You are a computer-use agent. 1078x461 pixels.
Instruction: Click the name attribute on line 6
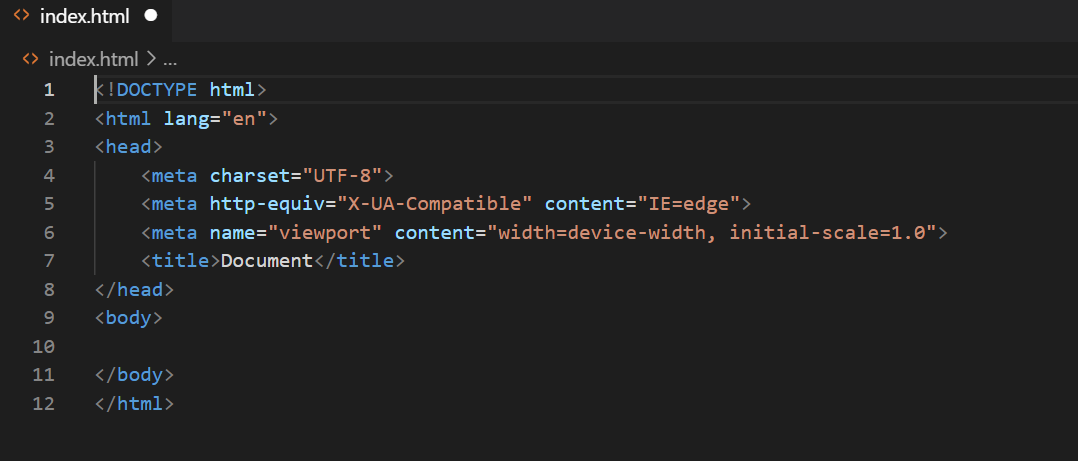tap(232, 232)
